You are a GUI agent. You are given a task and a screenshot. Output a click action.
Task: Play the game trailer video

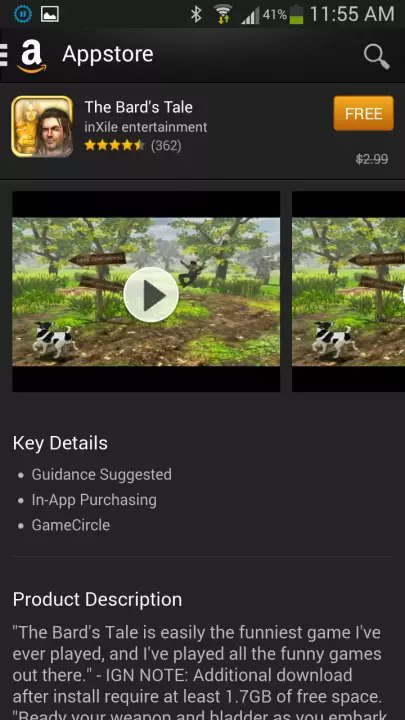(151, 294)
